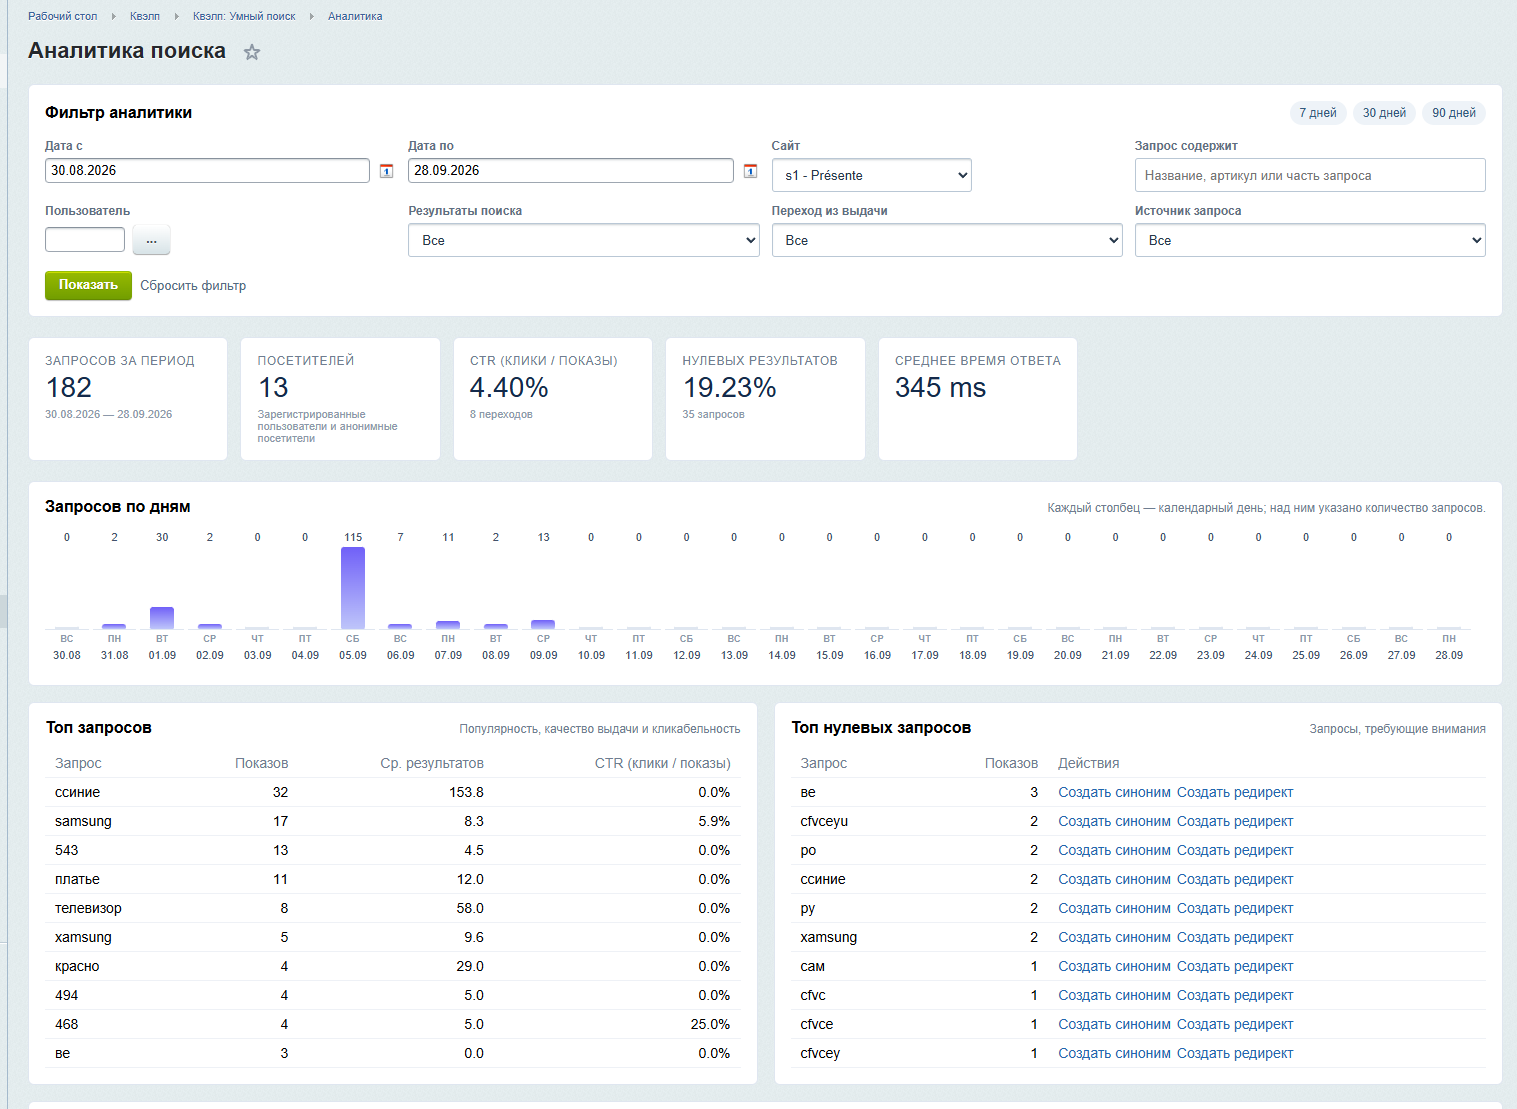The image size is (1517, 1109).
Task: Expand the Переход из выдачи dropdown
Action: [x=947, y=240]
